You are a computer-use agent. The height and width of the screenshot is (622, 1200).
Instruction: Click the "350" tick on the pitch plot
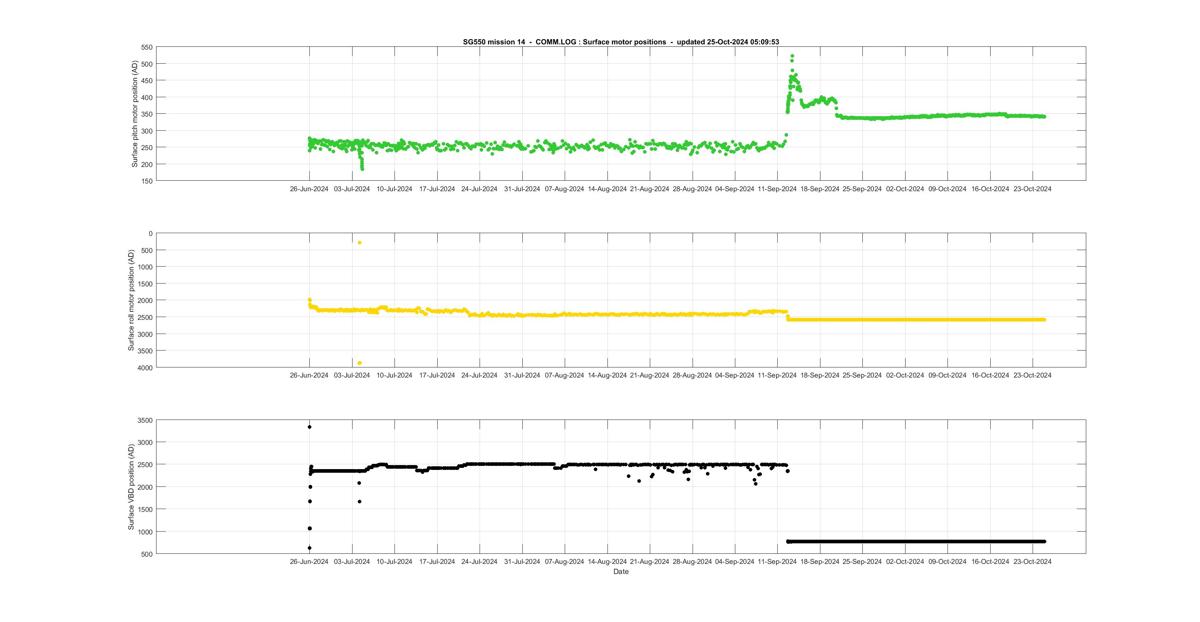pos(147,114)
